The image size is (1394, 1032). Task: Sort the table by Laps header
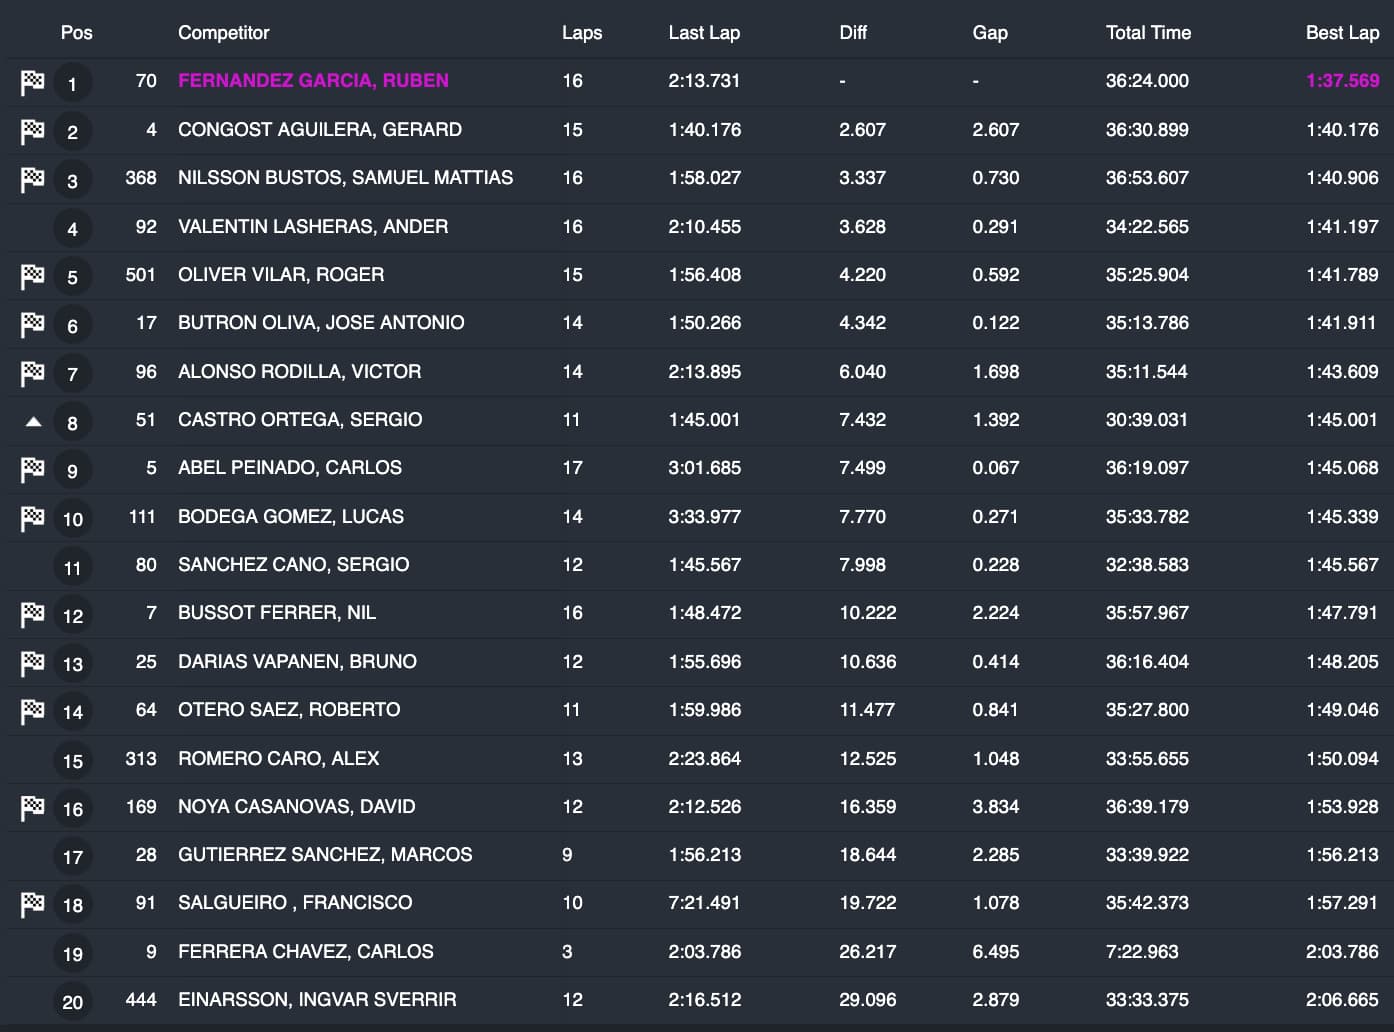click(x=581, y=32)
